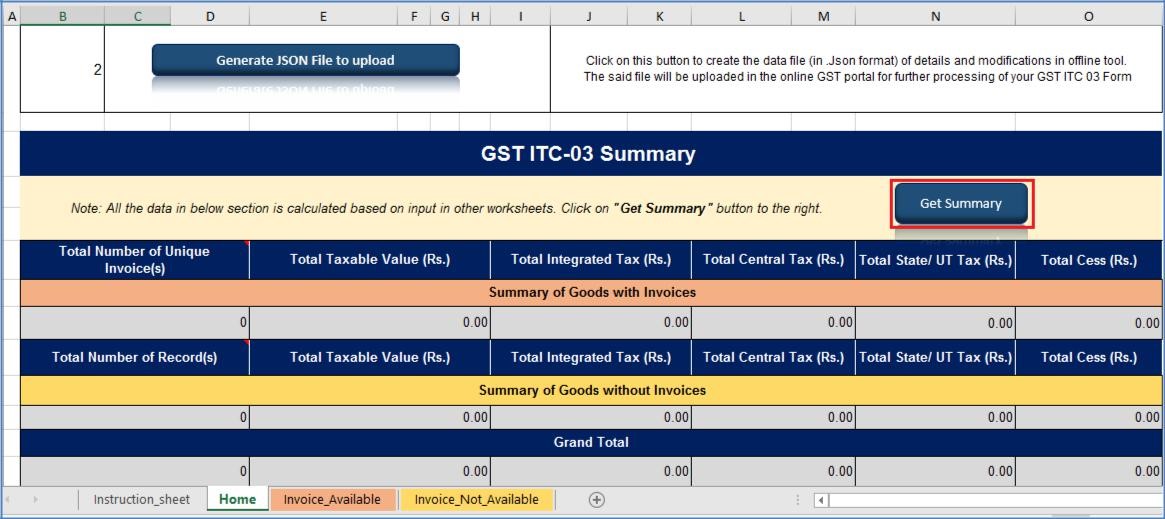The height and width of the screenshot is (519, 1165).
Task: Switch to the Instruction_sheet tab
Action: (141, 500)
